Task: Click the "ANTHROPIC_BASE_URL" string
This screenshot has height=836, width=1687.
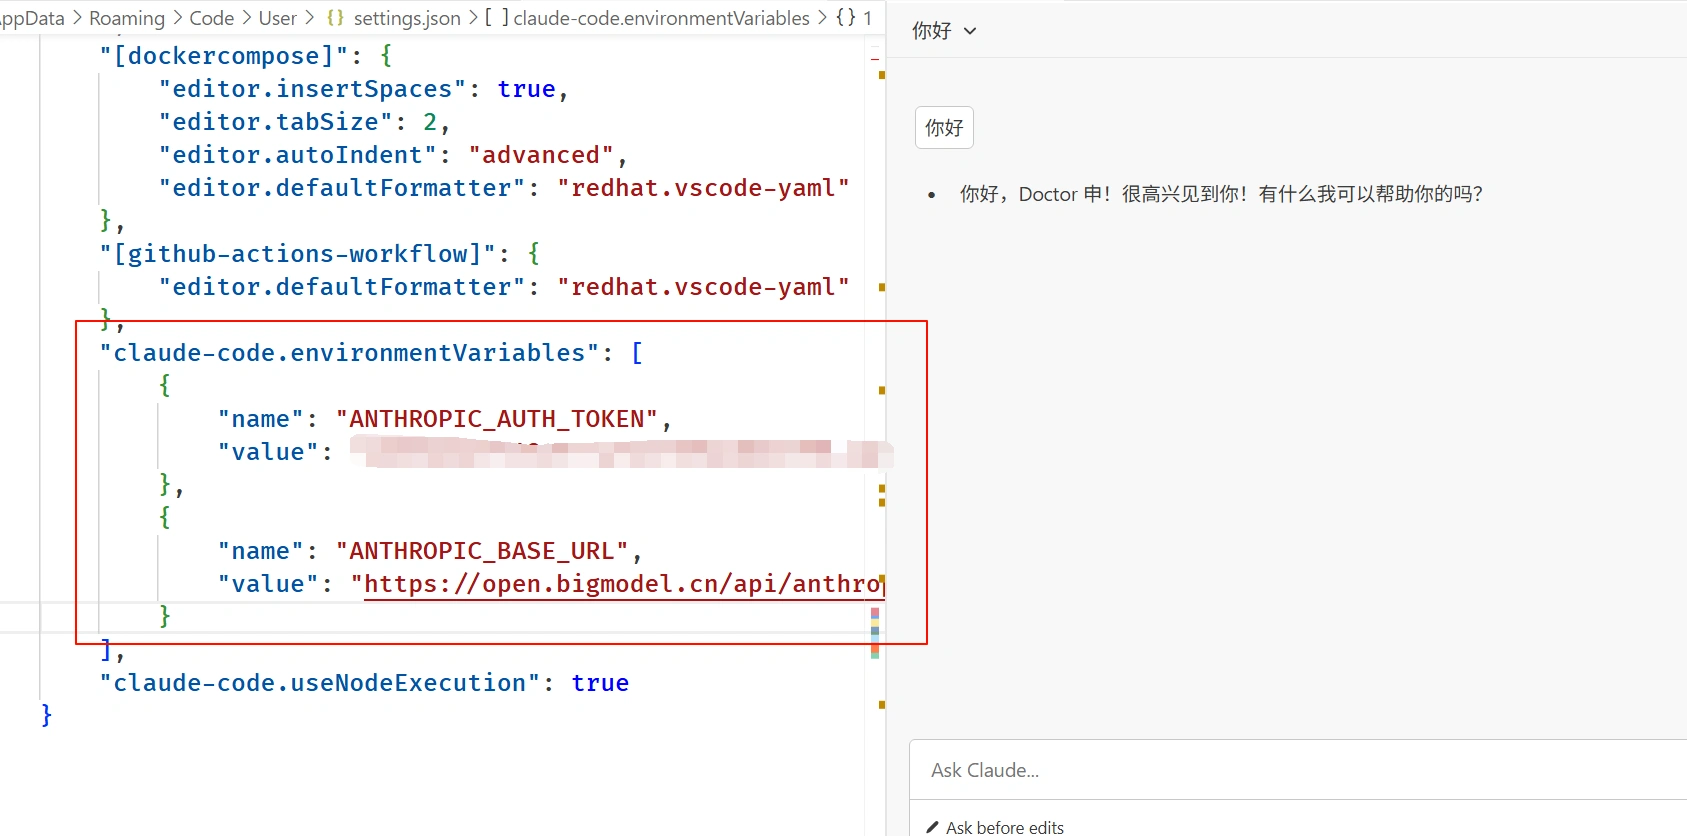Action: pyautogui.click(x=482, y=551)
